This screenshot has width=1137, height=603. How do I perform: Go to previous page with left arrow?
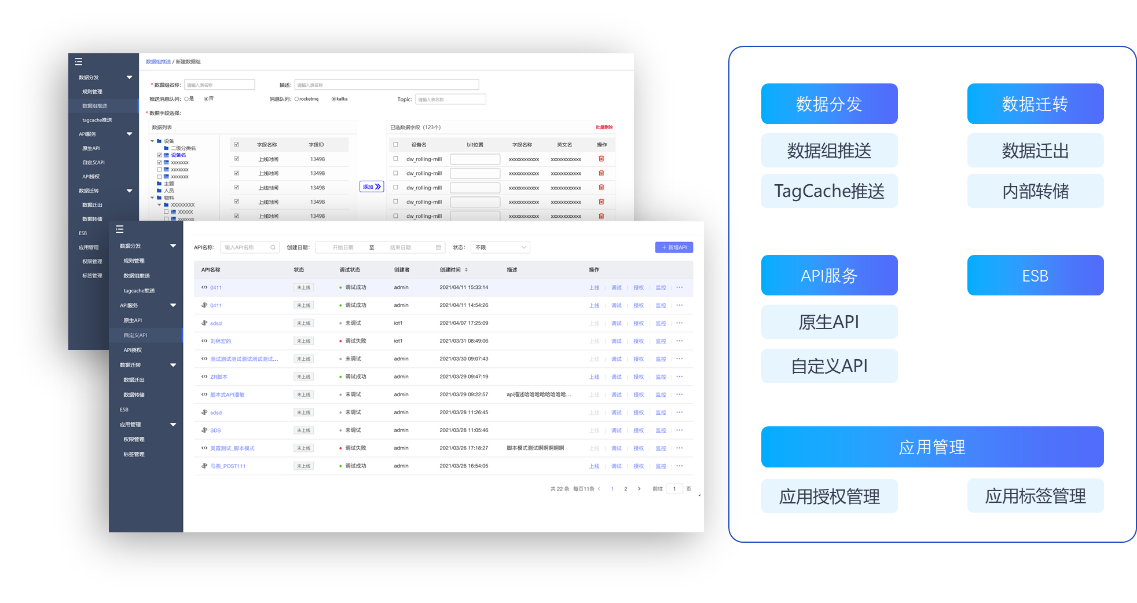pyautogui.click(x=599, y=488)
